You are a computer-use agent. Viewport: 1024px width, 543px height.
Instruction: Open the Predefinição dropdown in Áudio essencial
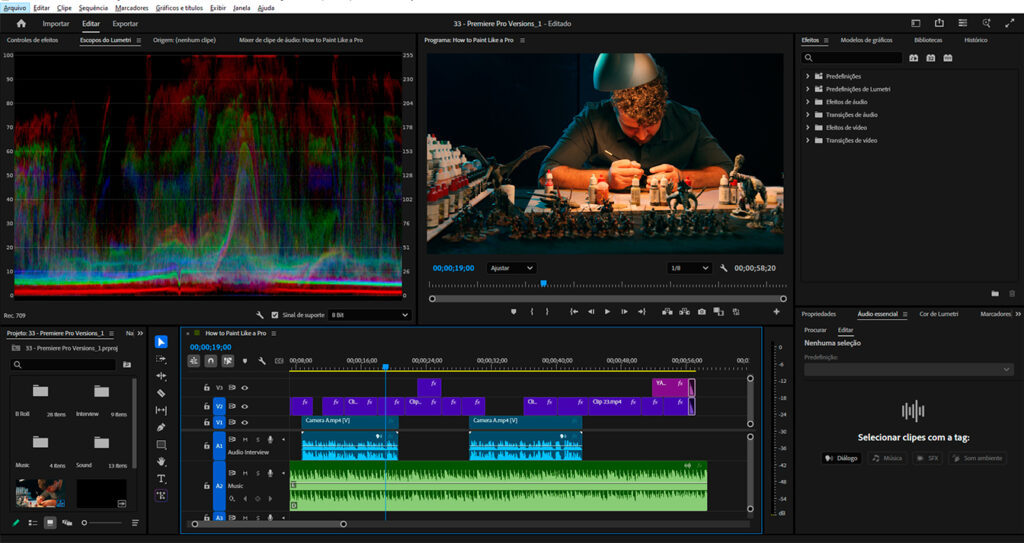coord(908,370)
